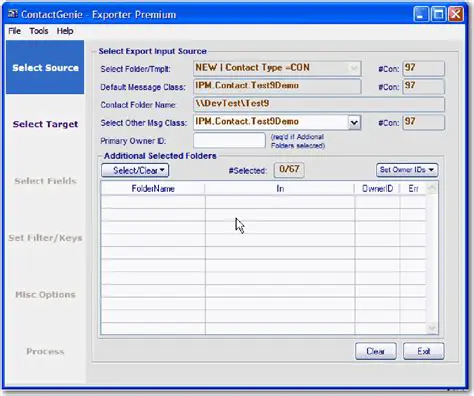Go to the Select Source step

tap(45, 67)
